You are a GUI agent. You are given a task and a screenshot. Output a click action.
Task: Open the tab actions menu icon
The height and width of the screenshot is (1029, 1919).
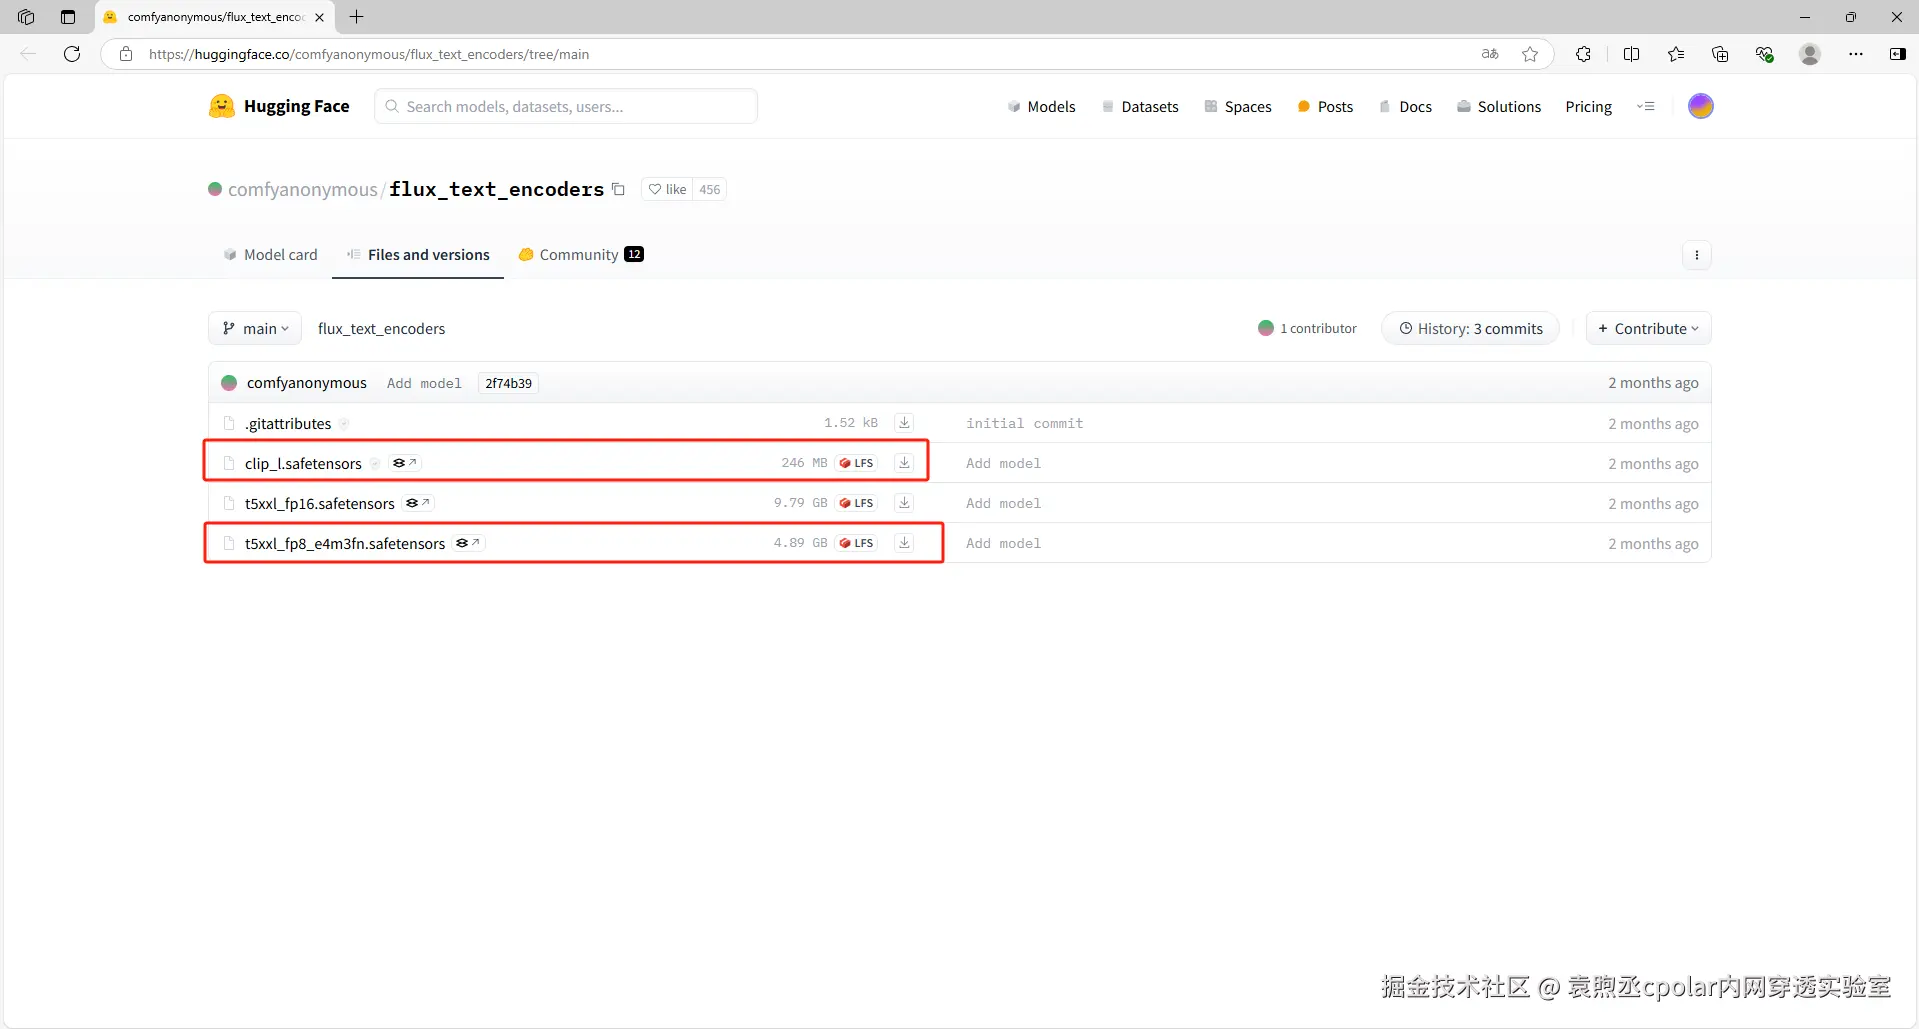click(x=68, y=17)
